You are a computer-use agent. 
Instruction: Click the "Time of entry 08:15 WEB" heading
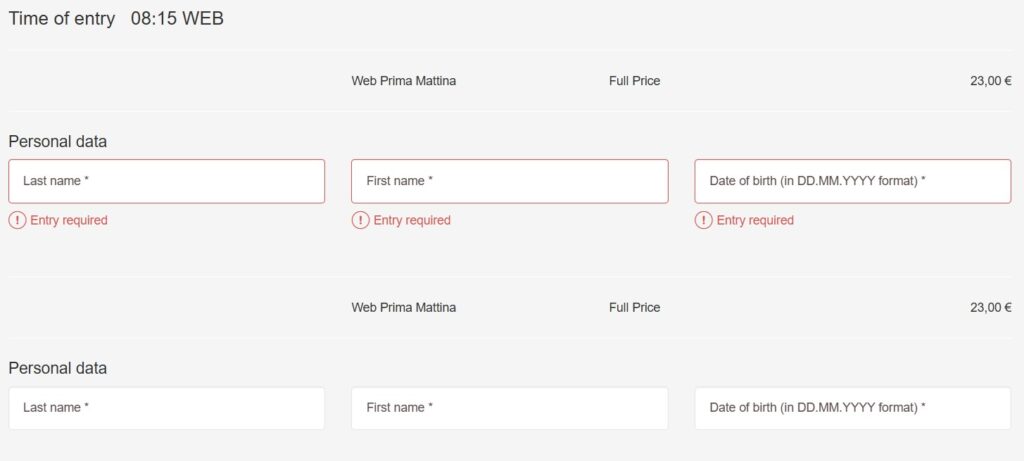tap(116, 18)
